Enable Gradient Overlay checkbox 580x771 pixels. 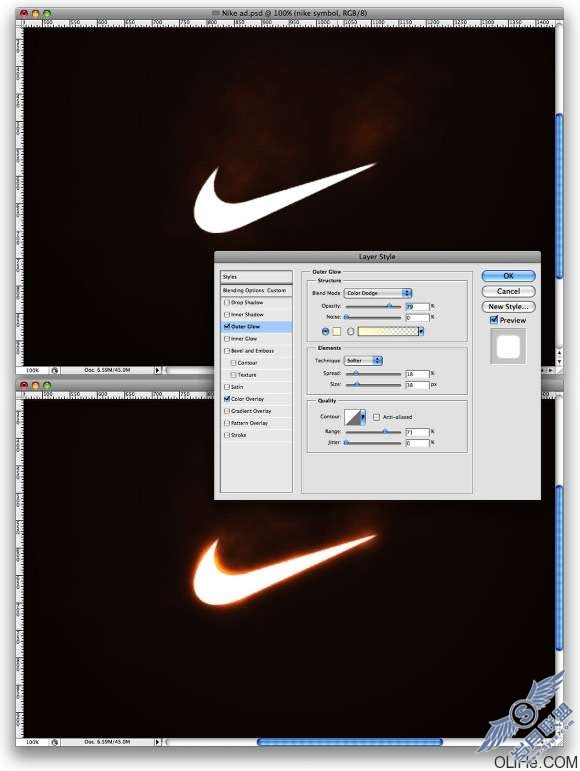pos(227,411)
